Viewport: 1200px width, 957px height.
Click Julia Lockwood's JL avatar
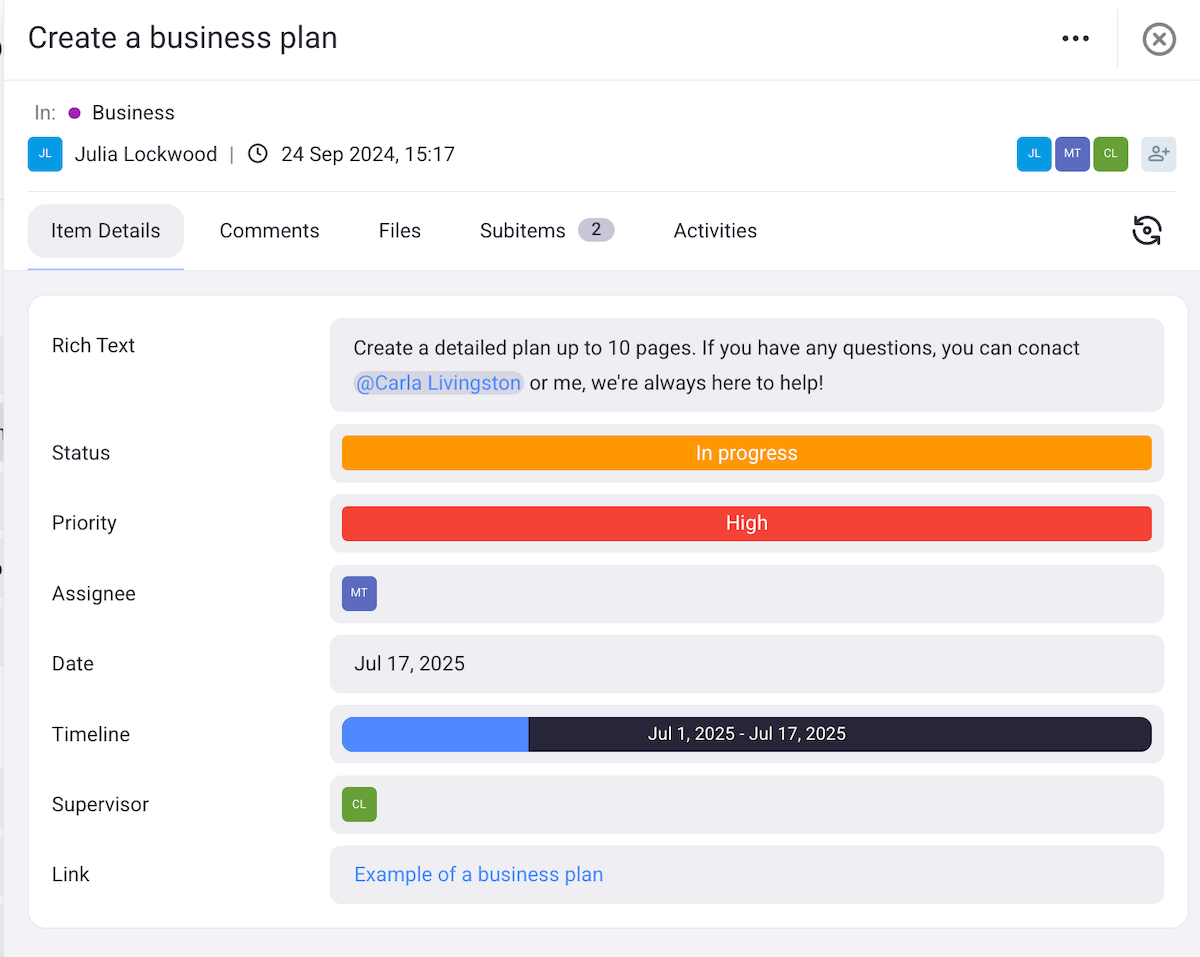click(45, 154)
